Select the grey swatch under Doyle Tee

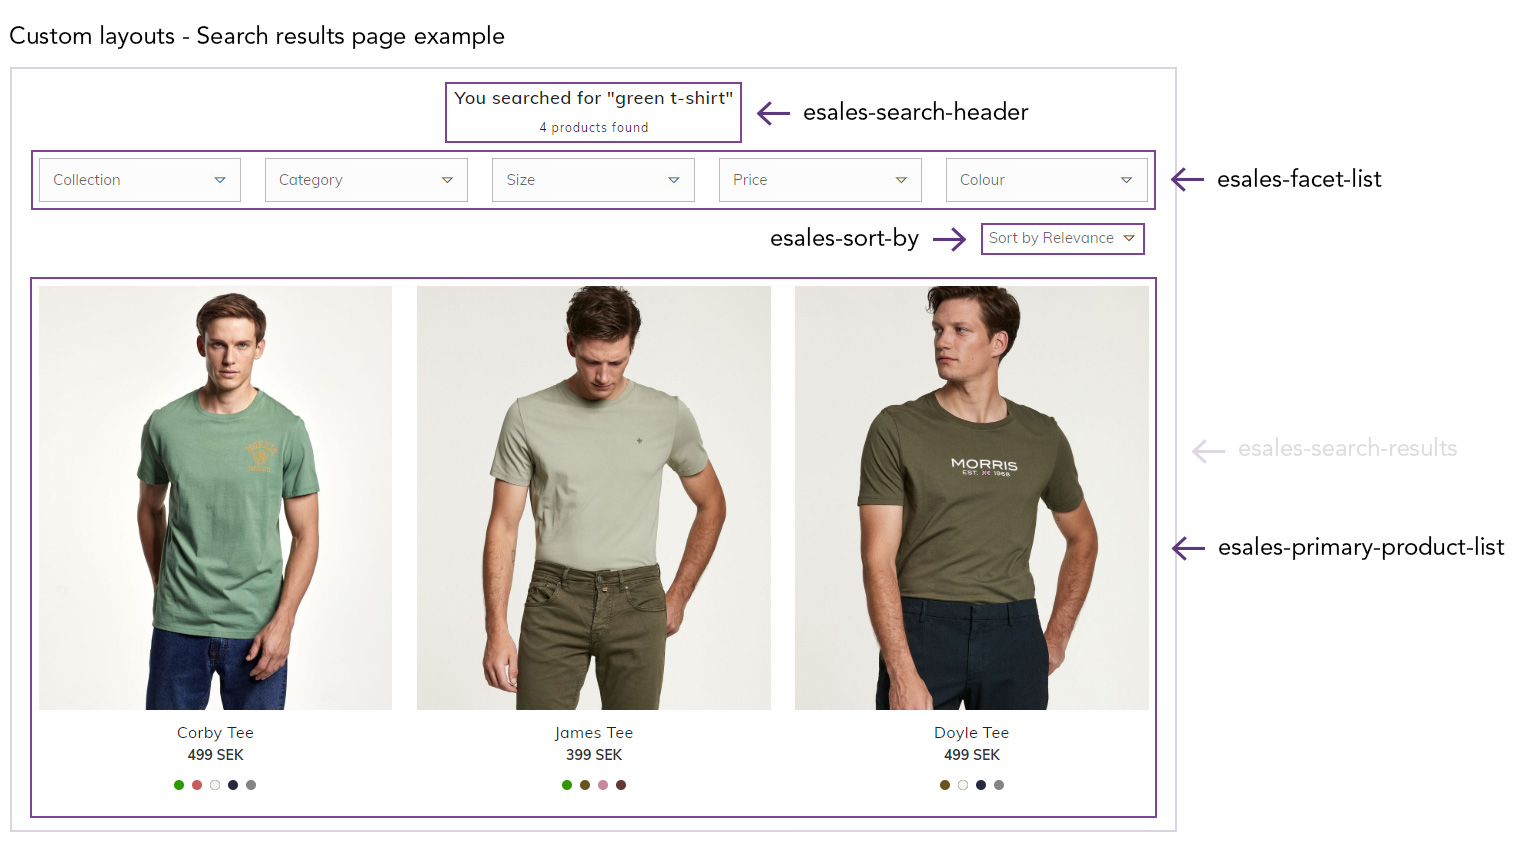(x=999, y=785)
